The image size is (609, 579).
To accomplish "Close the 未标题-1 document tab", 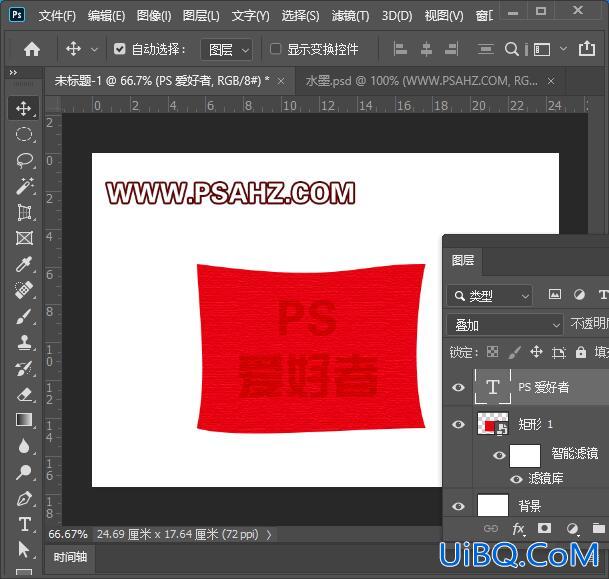I will (x=281, y=81).
